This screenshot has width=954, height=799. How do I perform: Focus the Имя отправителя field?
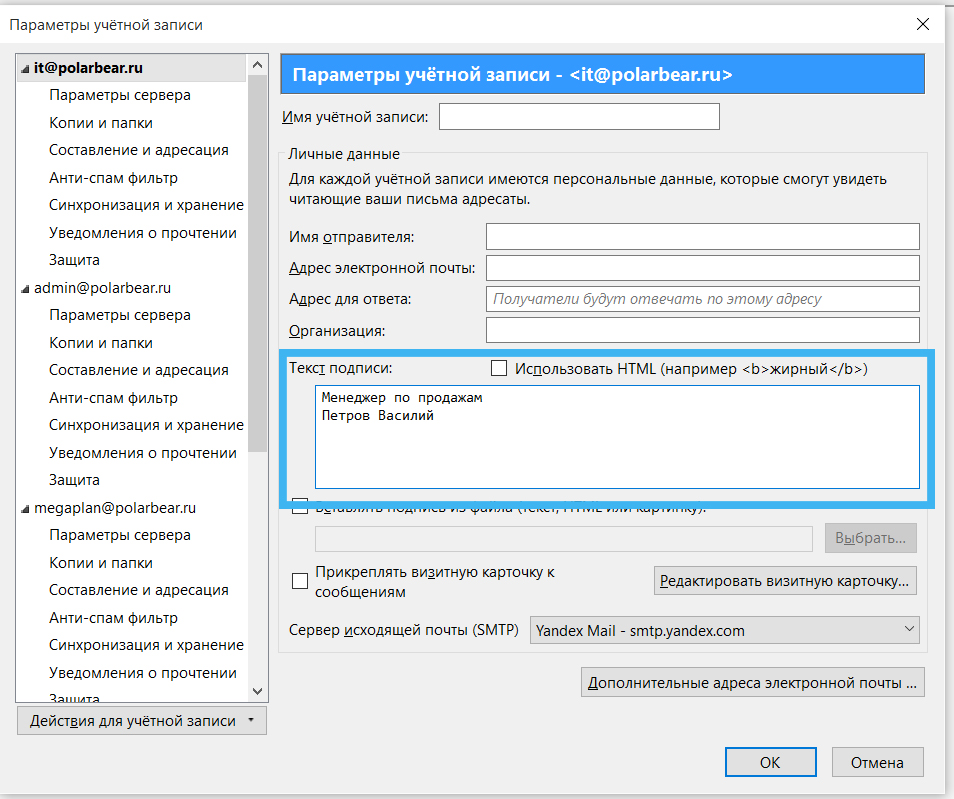coord(703,236)
